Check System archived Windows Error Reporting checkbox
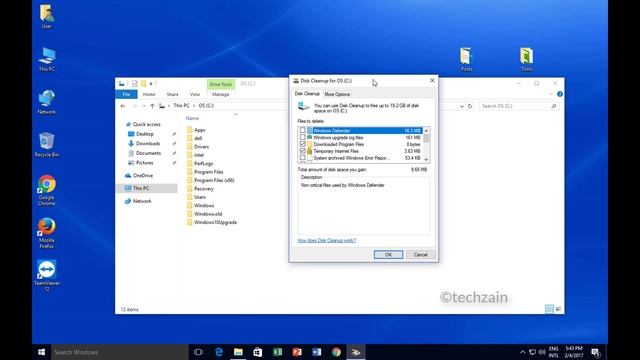This screenshot has width=640, height=360. tap(302, 158)
